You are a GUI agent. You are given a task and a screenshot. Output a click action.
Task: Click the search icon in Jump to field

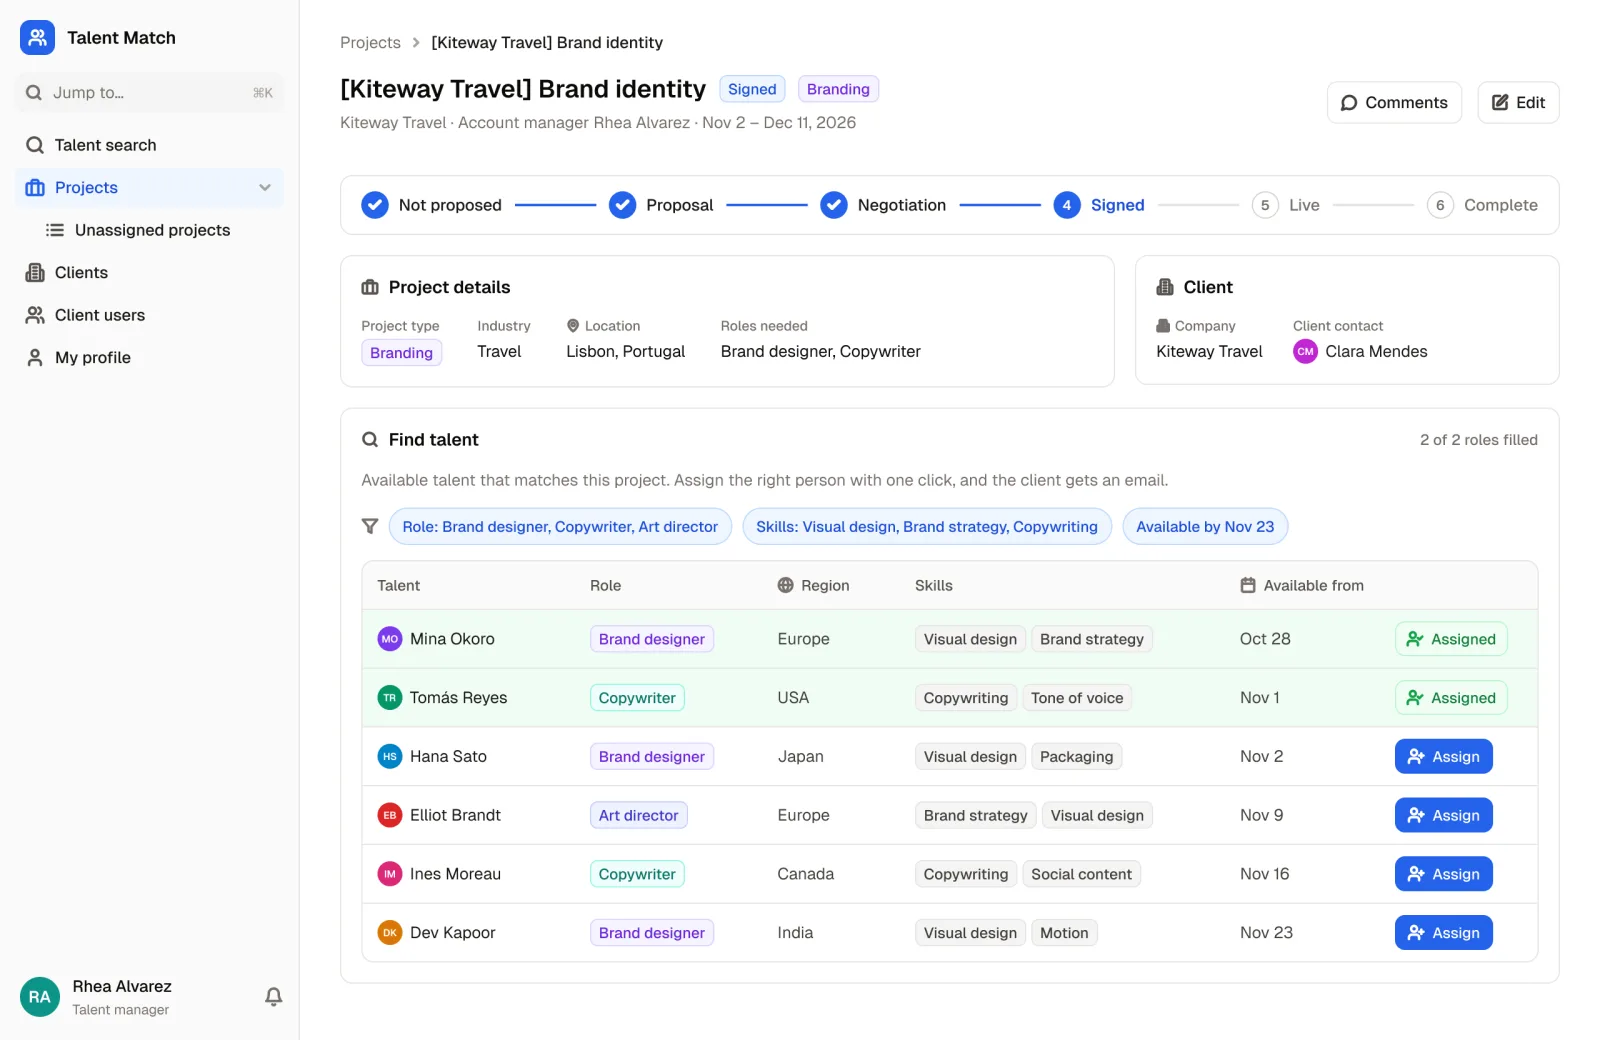pos(34,93)
